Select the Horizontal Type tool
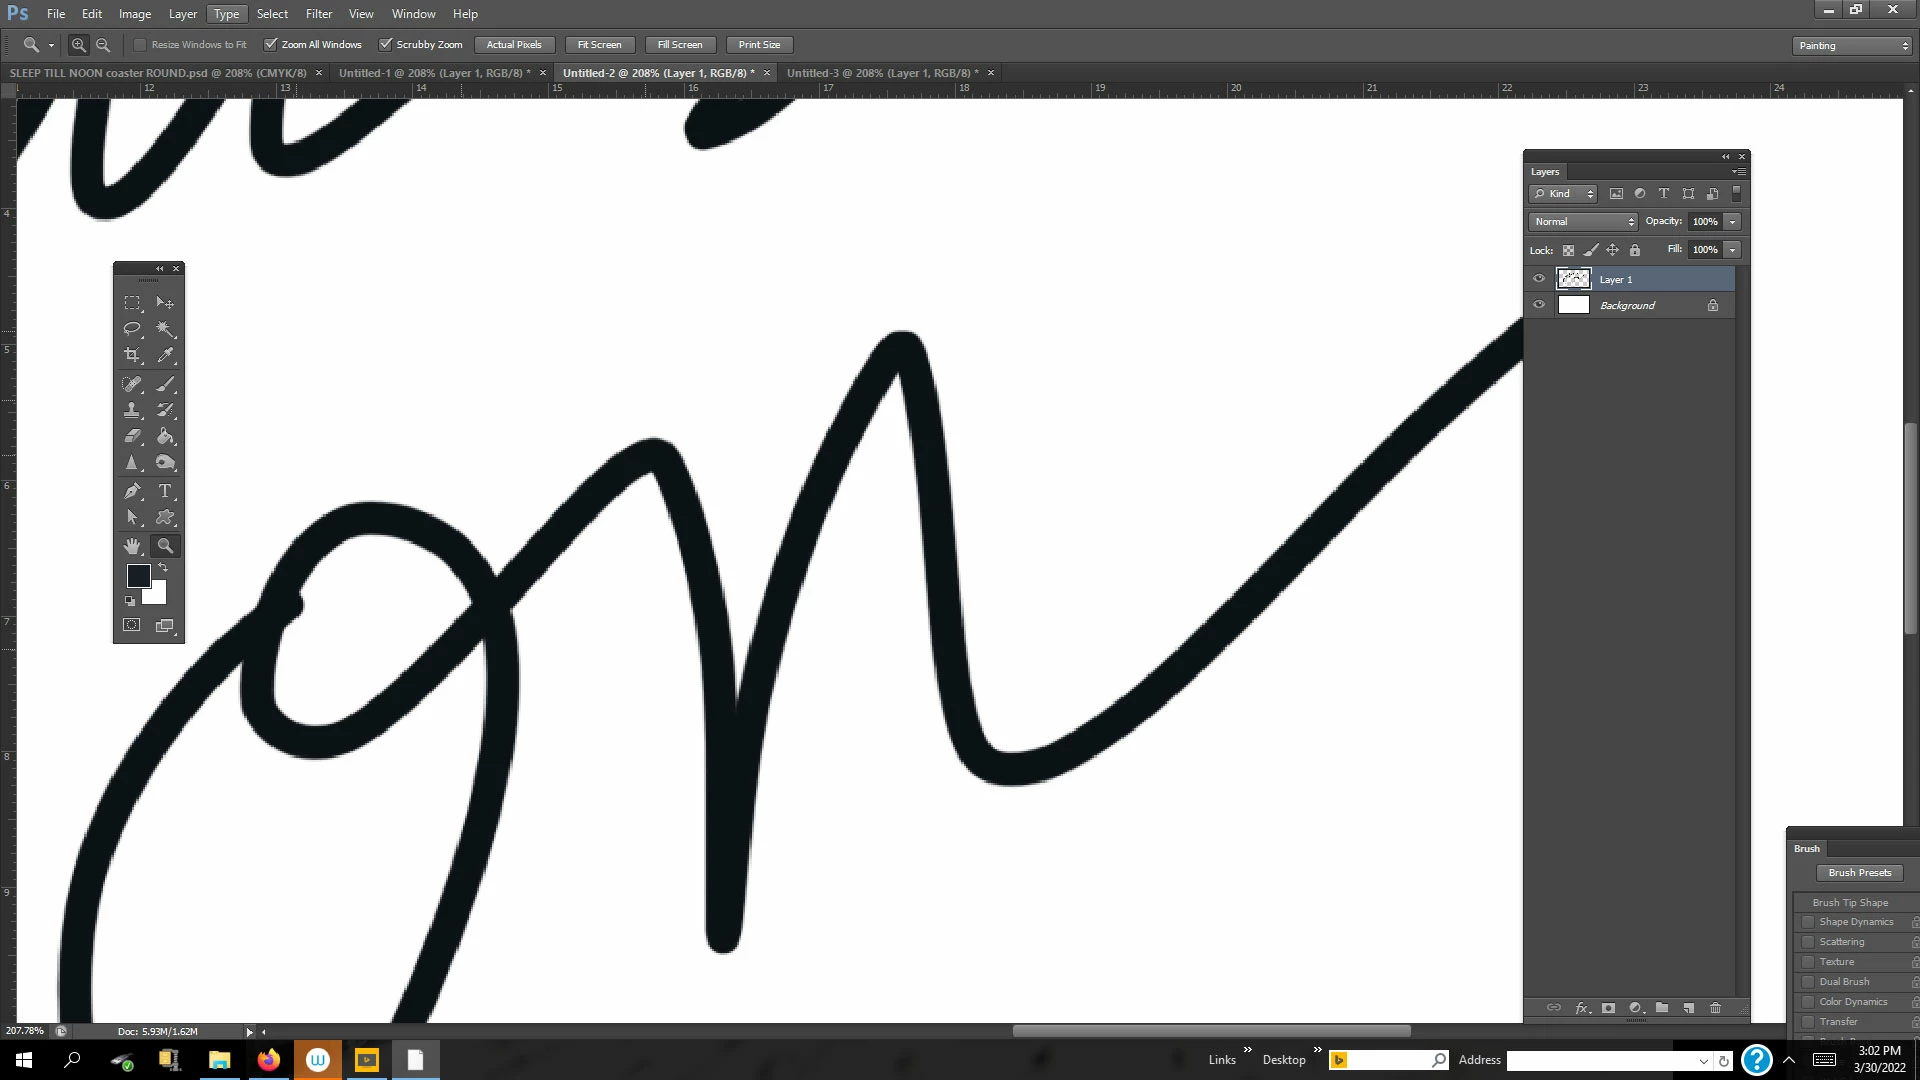Viewport: 1920px width, 1080px height. point(166,491)
